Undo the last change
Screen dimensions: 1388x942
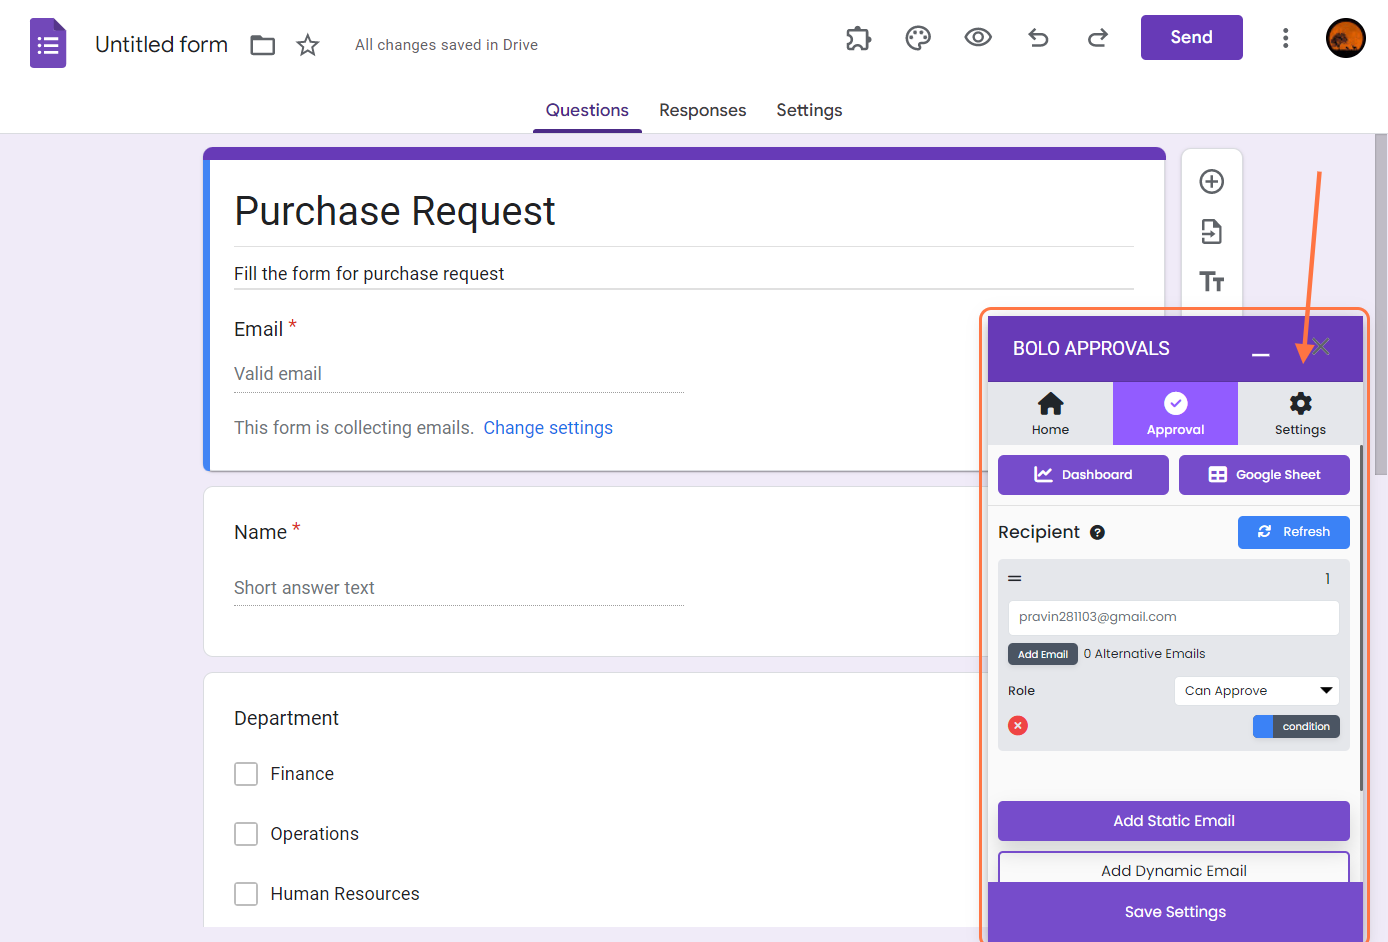point(1038,38)
